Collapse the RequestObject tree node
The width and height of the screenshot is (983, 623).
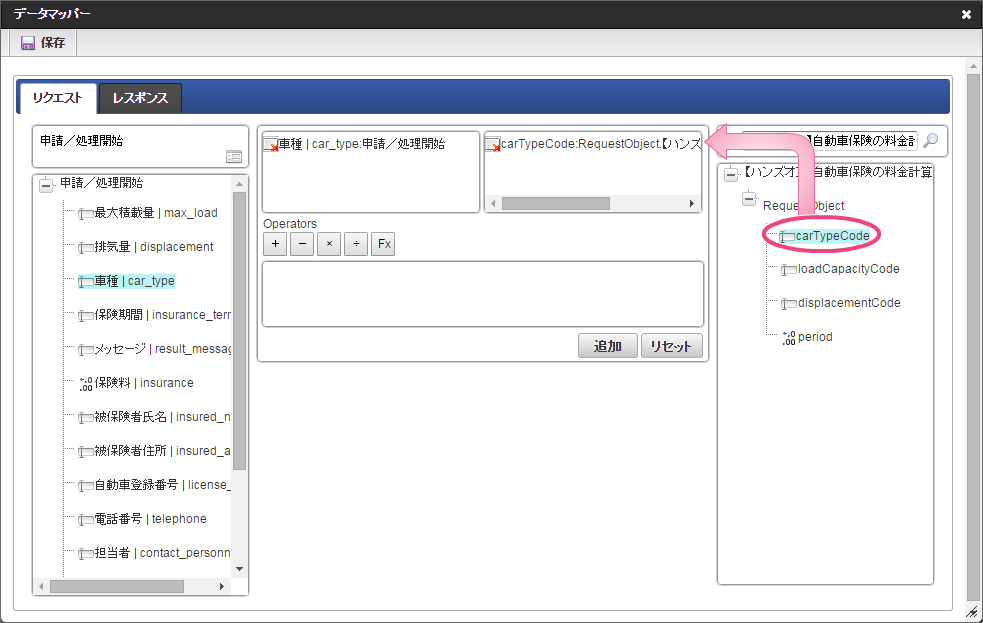tap(749, 199)
